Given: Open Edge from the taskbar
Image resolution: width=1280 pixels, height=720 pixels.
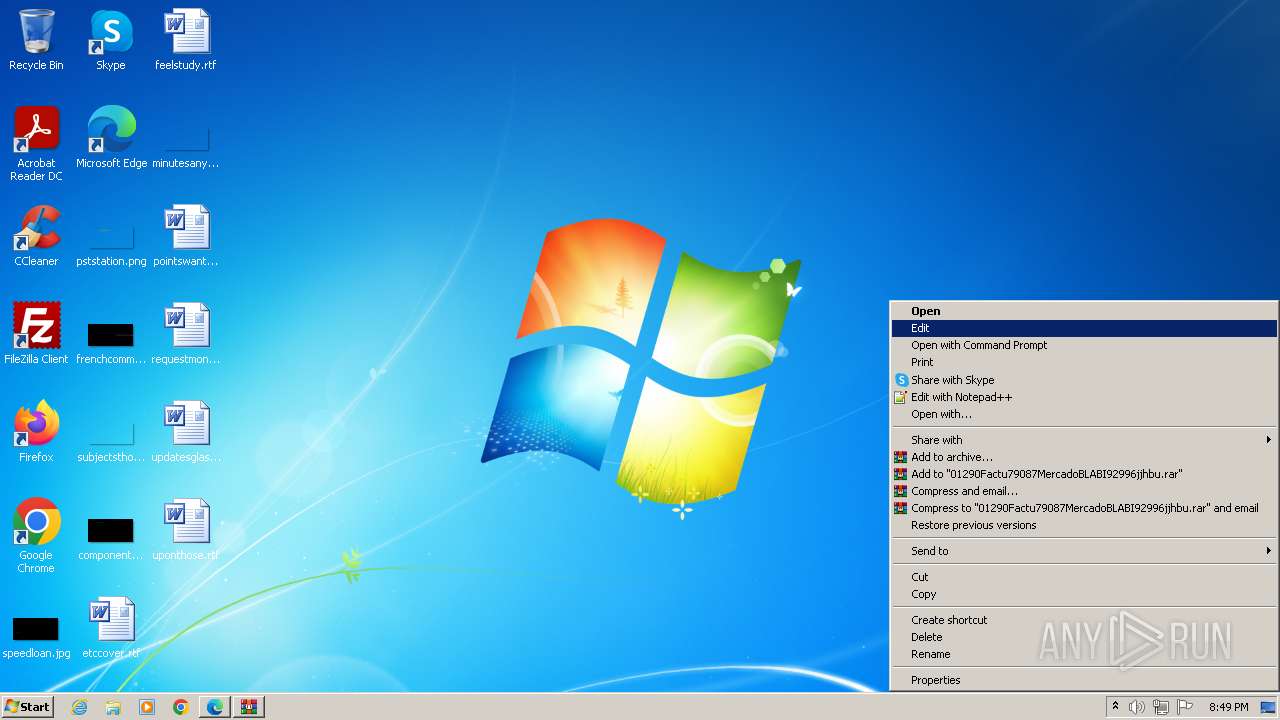Looking at the screenshot, I should click(215, 707).
